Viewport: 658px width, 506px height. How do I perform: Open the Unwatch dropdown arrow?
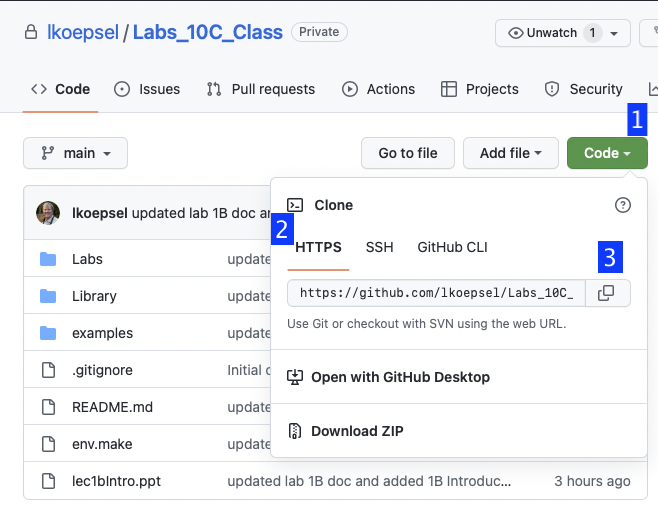click(x=614, y=33)
